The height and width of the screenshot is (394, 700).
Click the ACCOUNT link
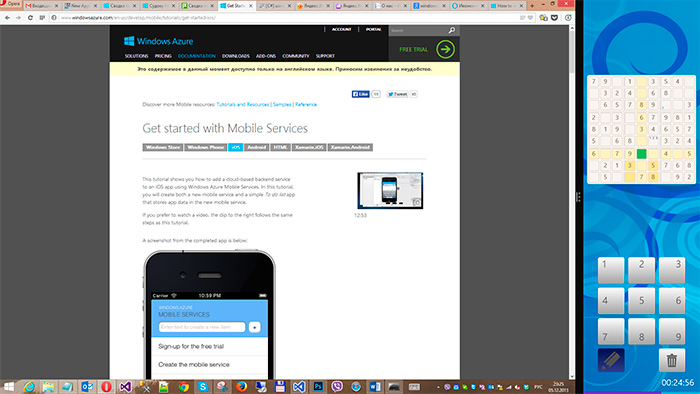pos(342,29)
